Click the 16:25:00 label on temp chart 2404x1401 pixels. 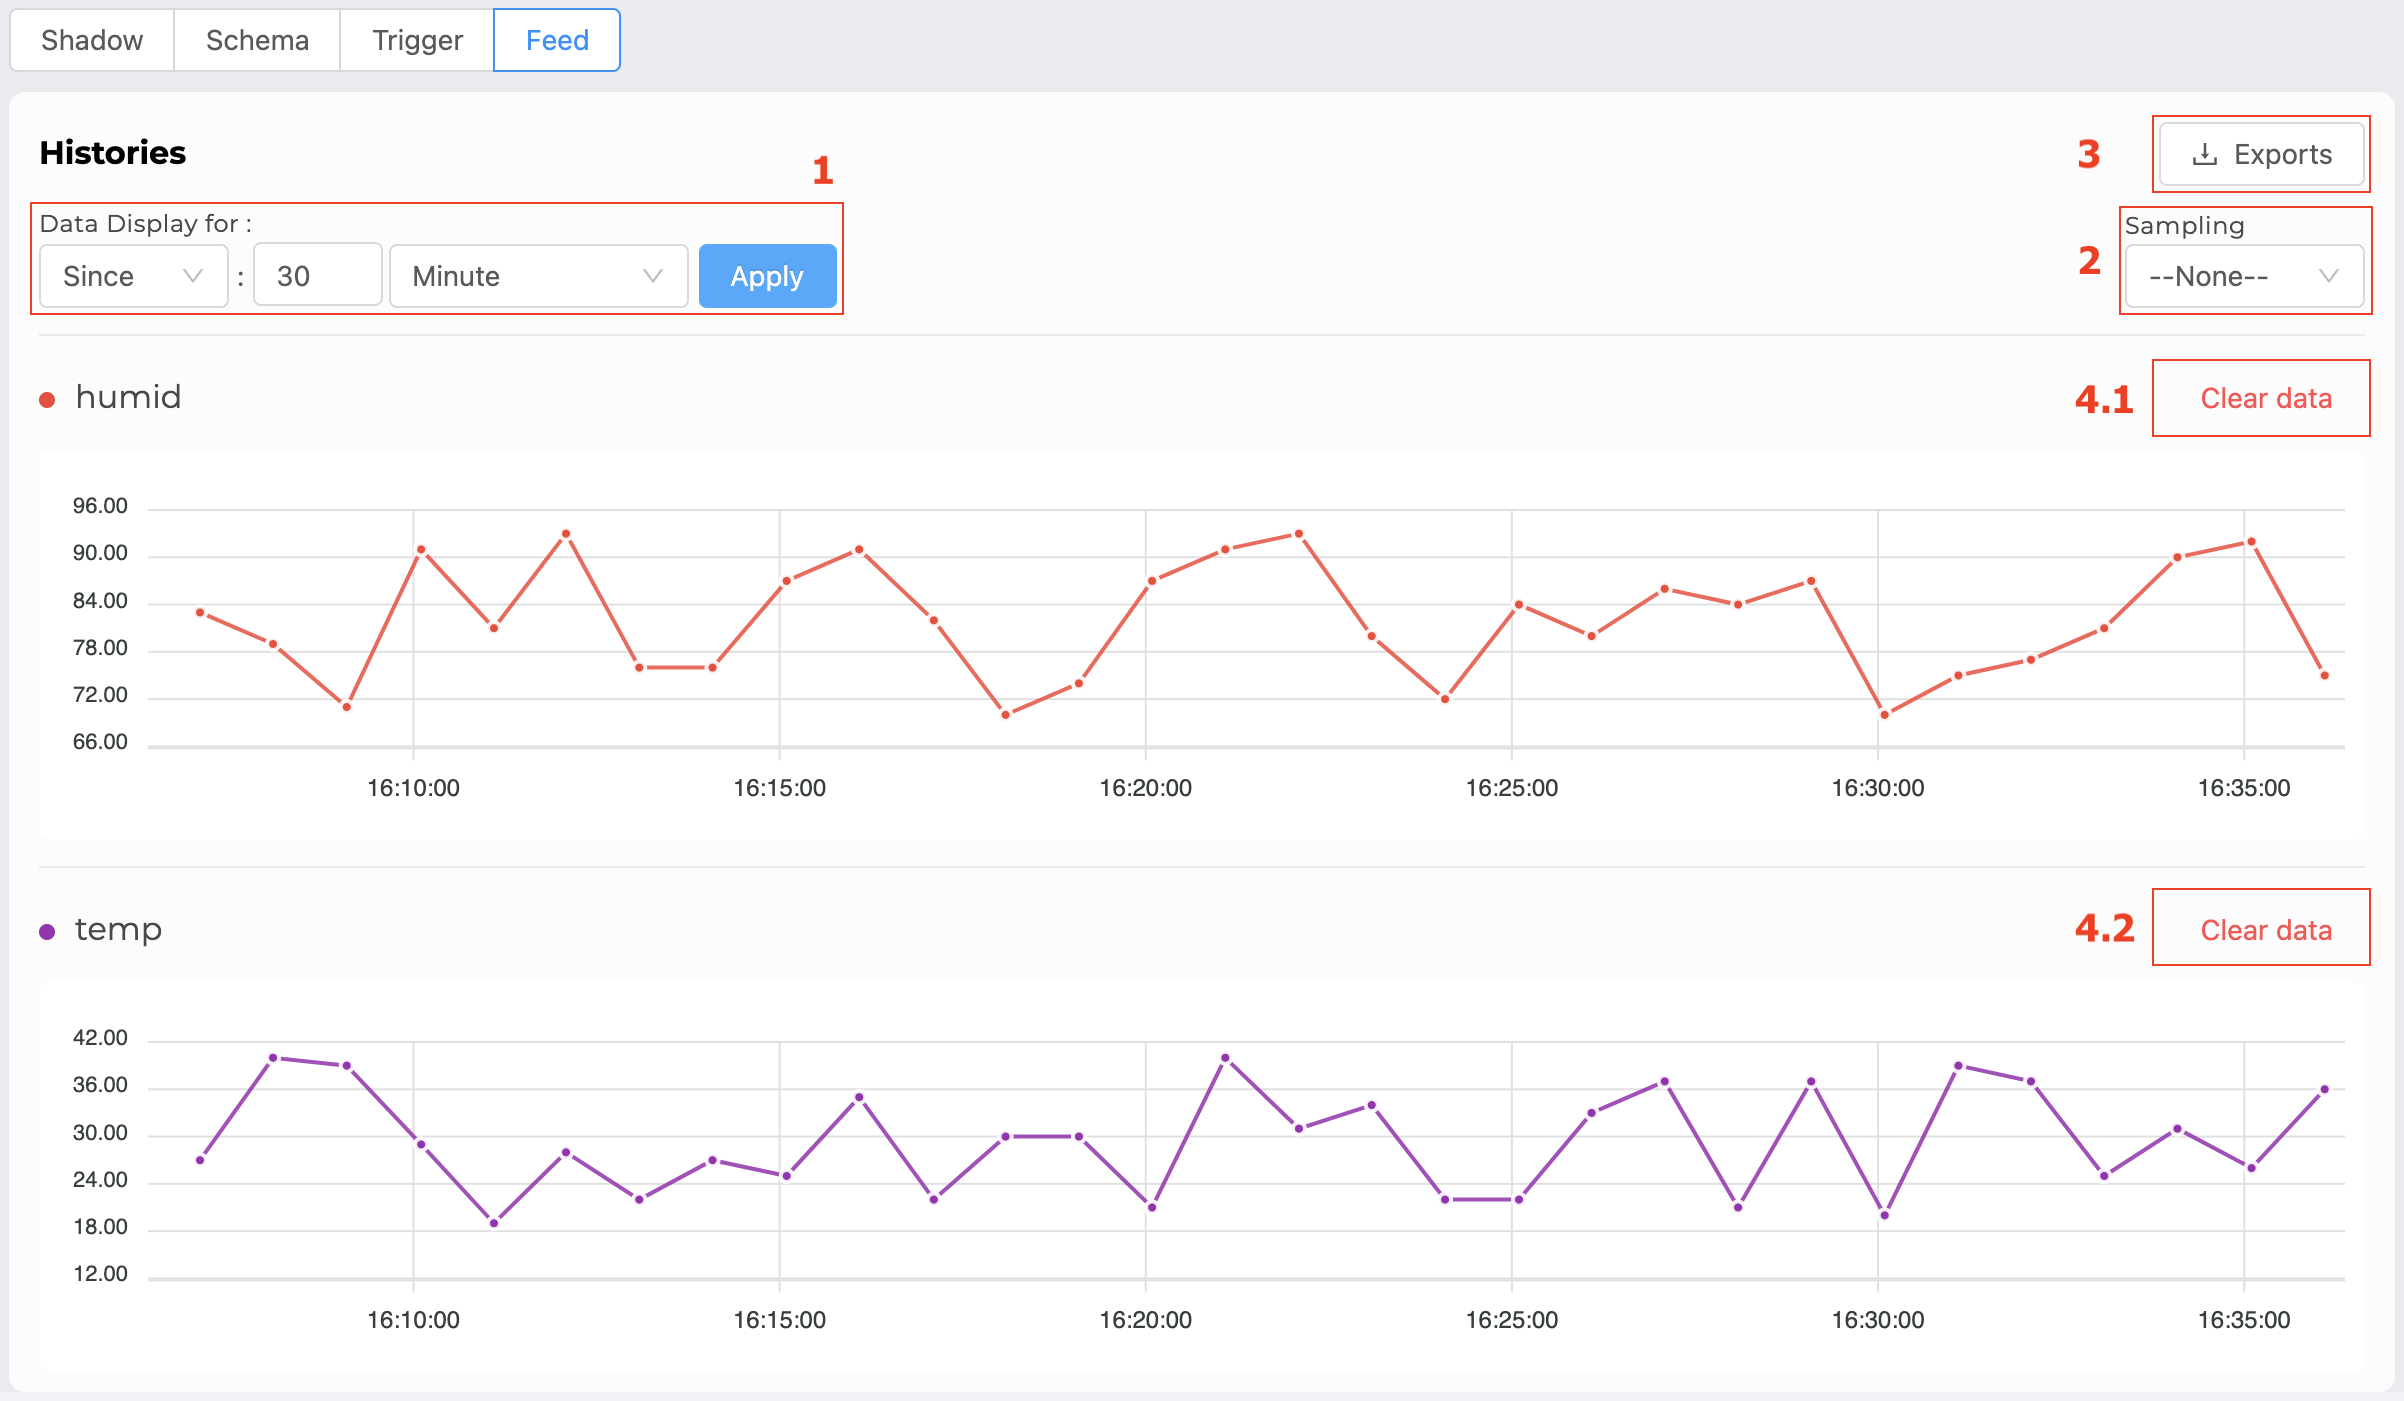1511,1320
